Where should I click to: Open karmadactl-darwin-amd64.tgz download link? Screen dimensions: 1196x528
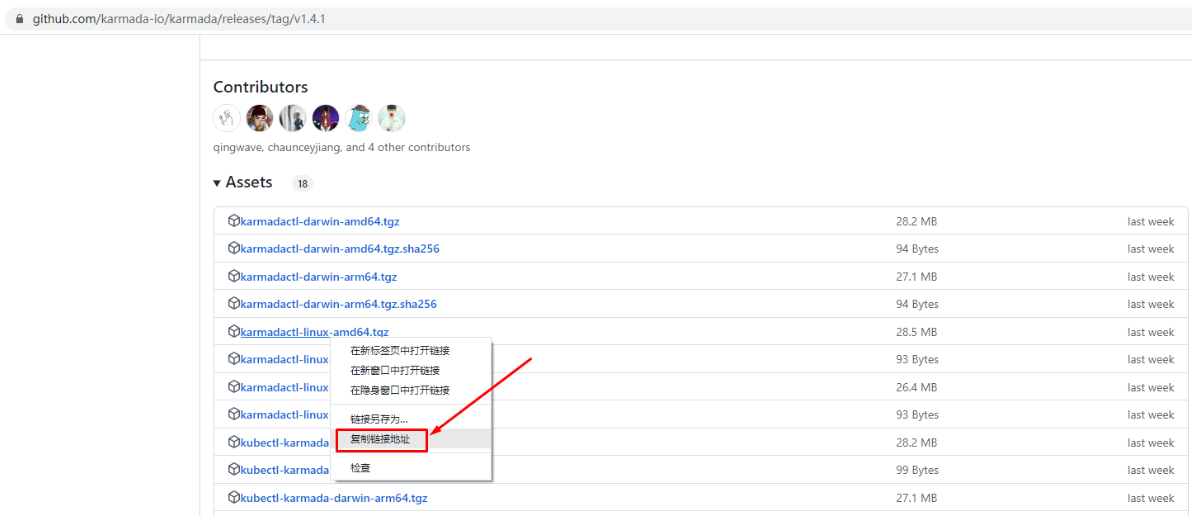[320, 222]
